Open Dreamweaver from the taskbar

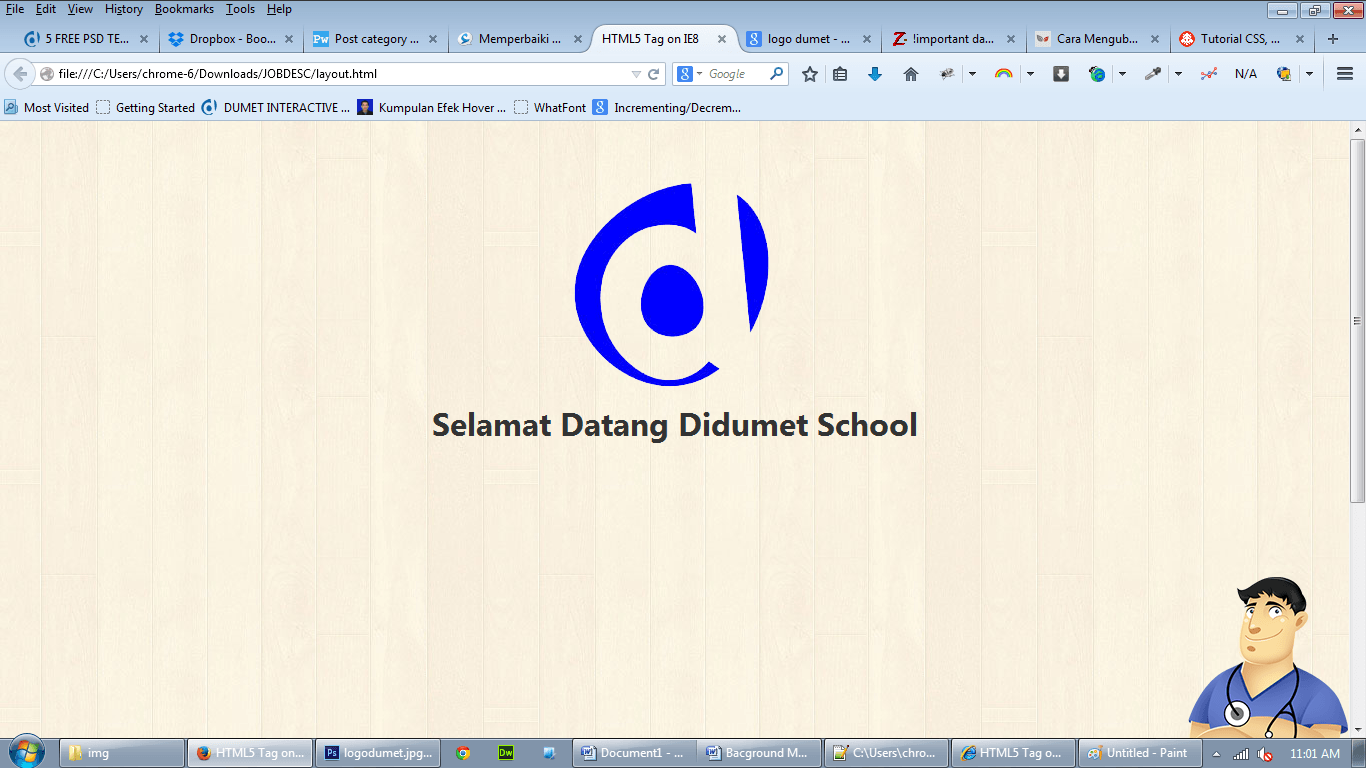[506, 753]
